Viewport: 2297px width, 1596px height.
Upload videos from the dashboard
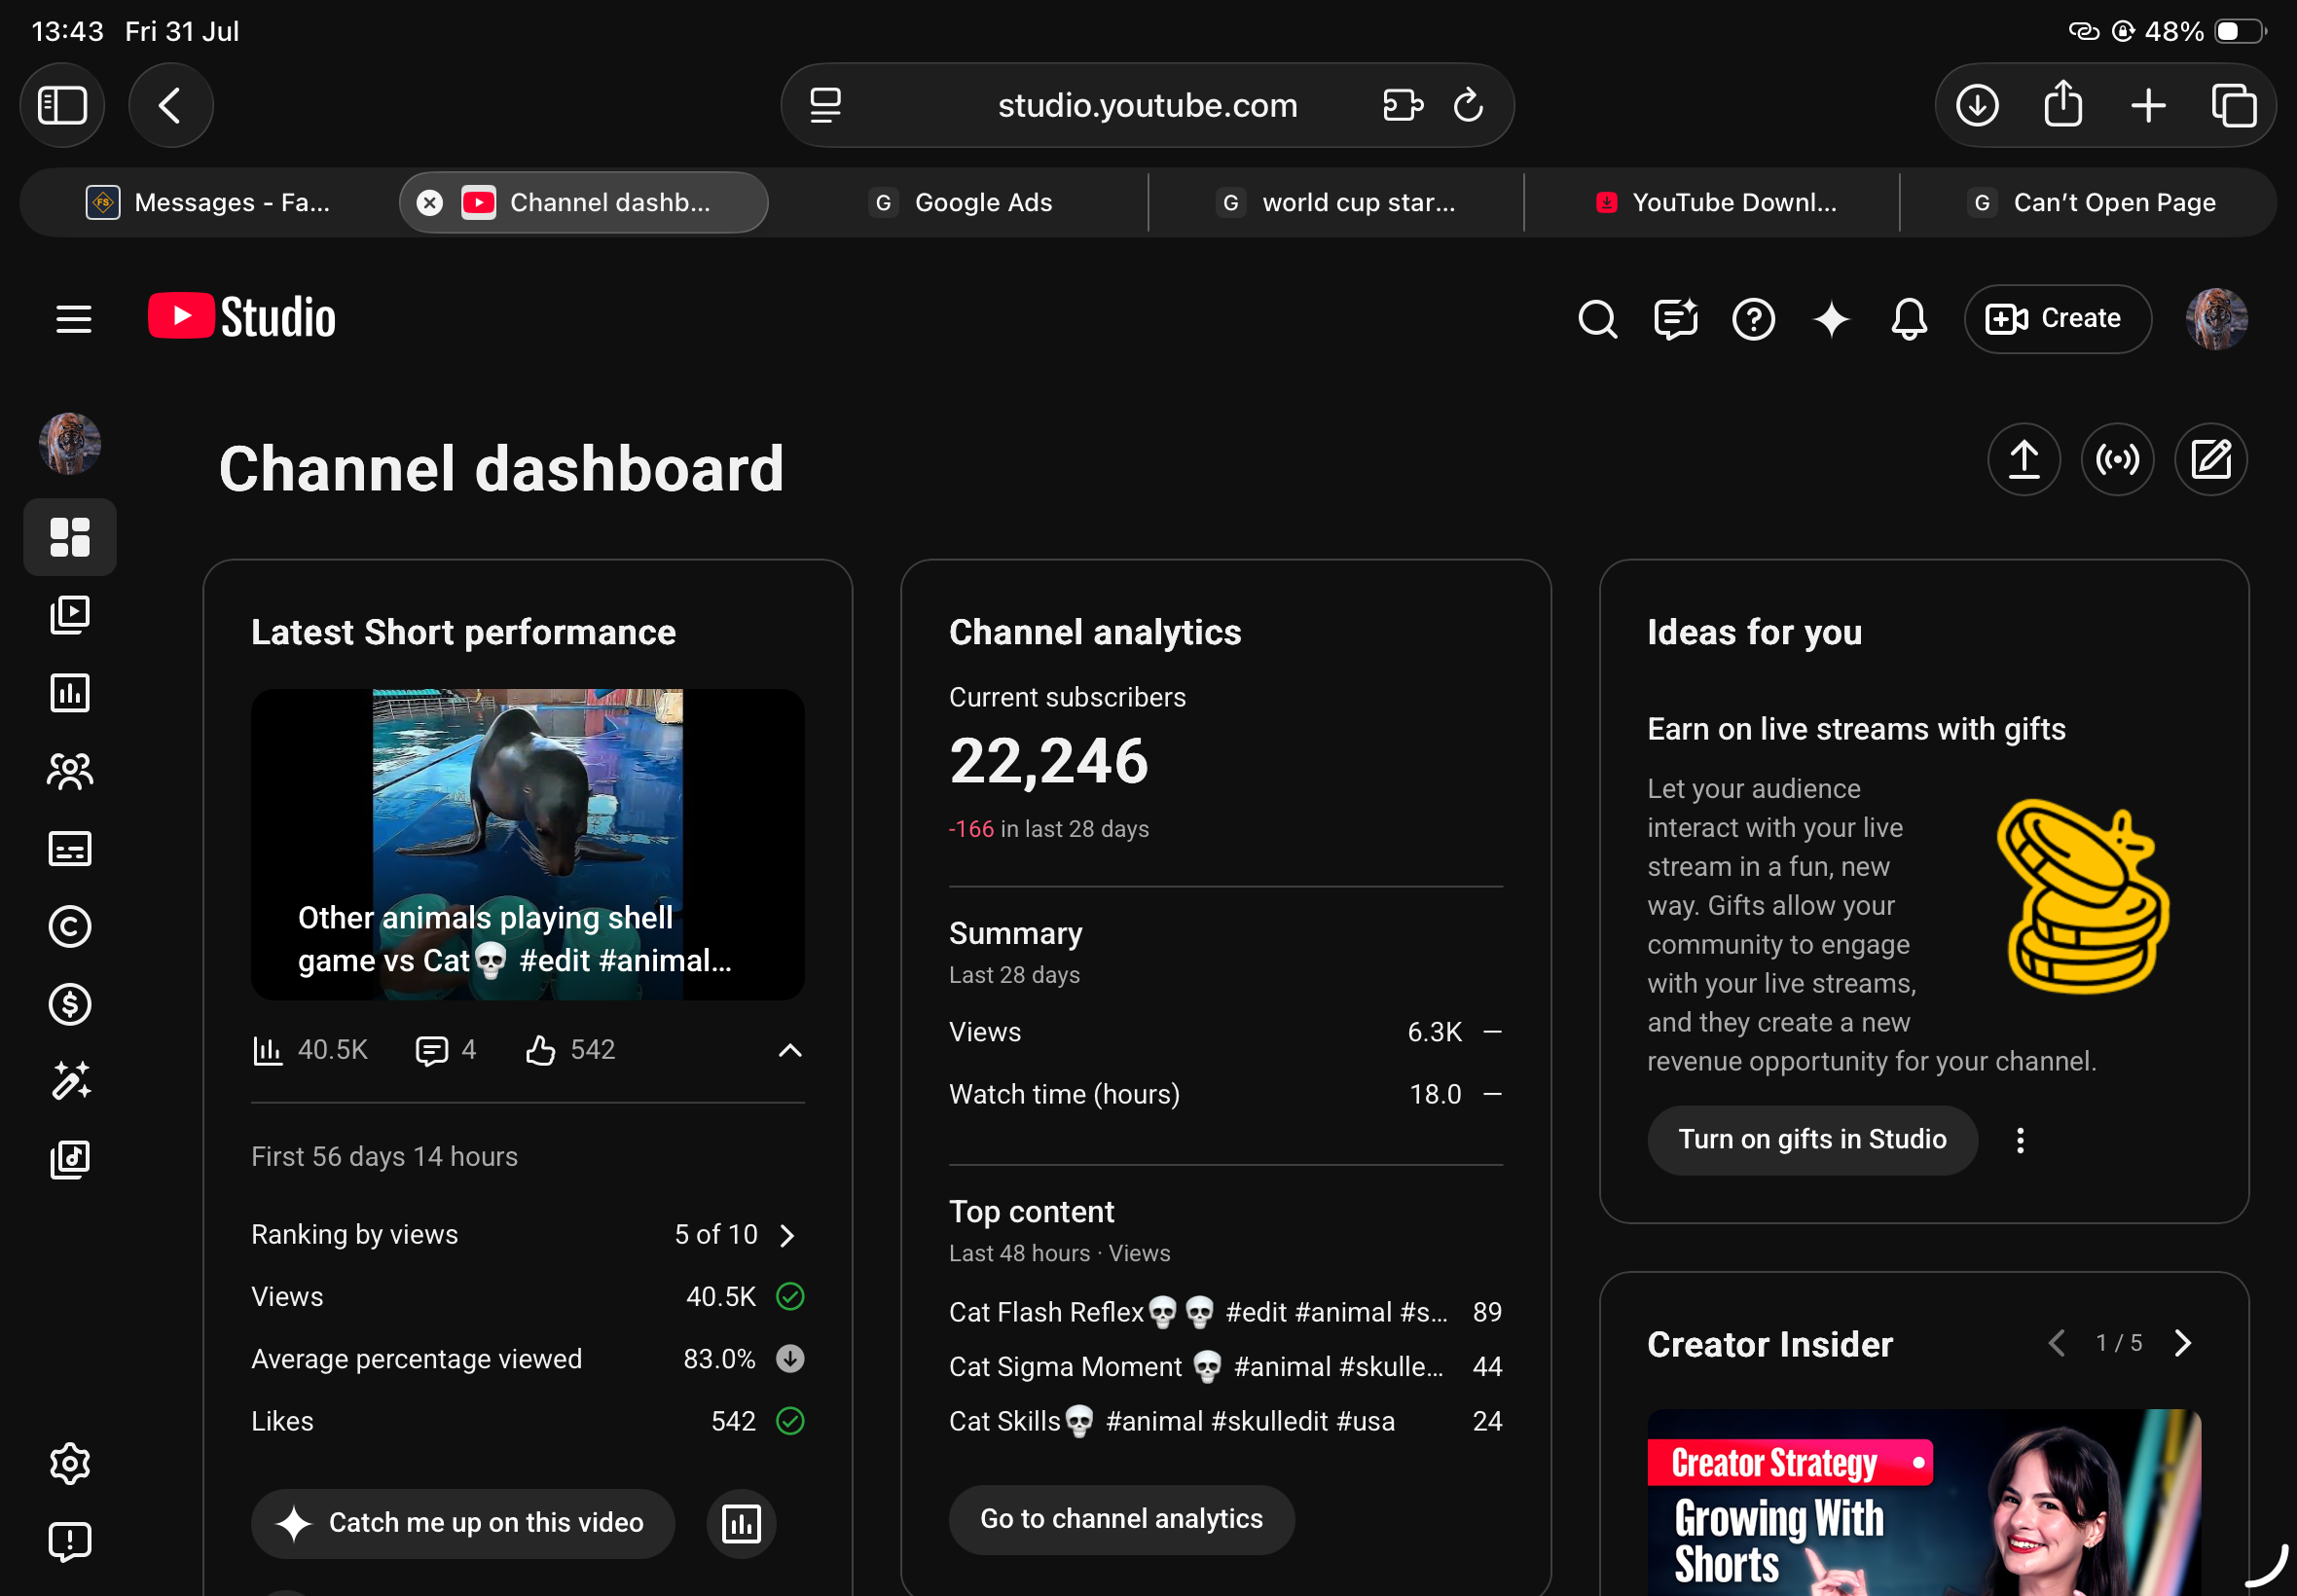(2024, 460)
